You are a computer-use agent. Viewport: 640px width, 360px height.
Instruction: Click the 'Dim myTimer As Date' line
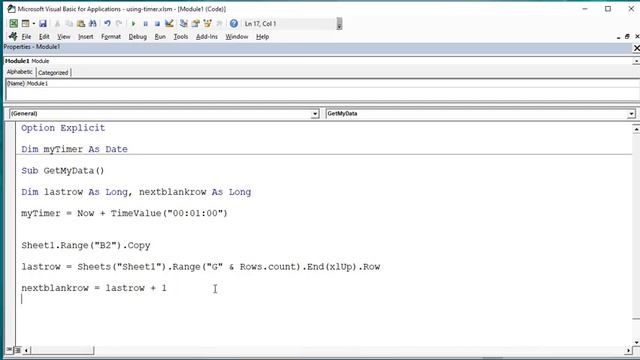pyautogui.click(x=74, y=149)
